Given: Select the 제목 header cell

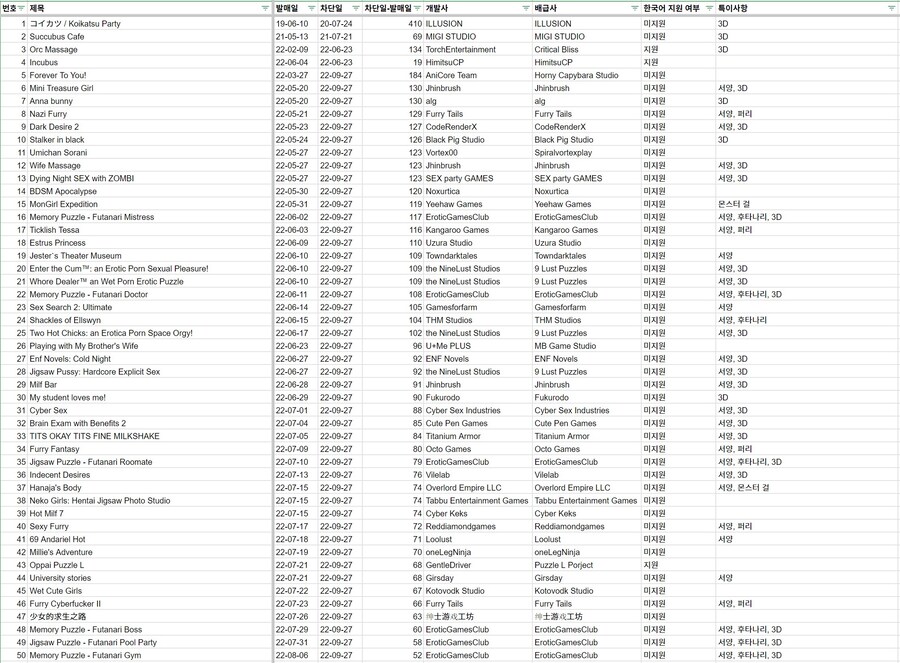Looking at the screenshot, I should [x=150, y=8].
